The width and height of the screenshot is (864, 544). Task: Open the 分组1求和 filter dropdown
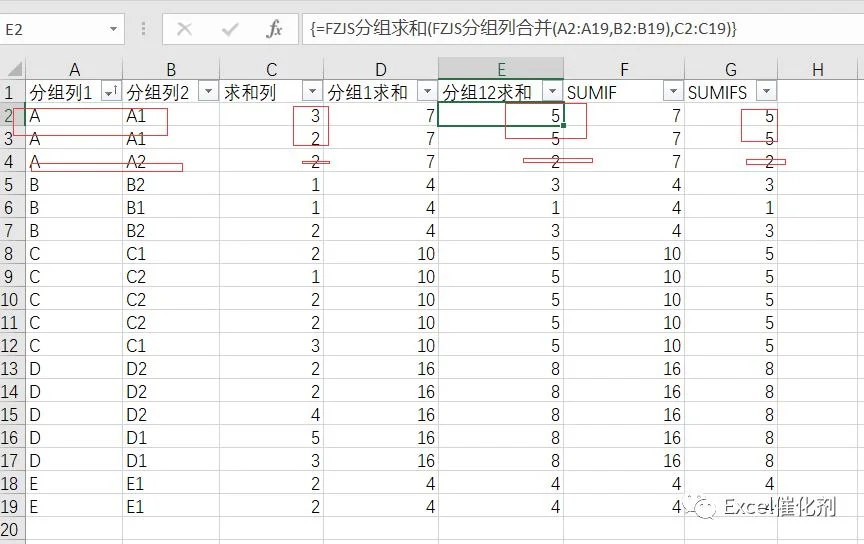point(427,91)
